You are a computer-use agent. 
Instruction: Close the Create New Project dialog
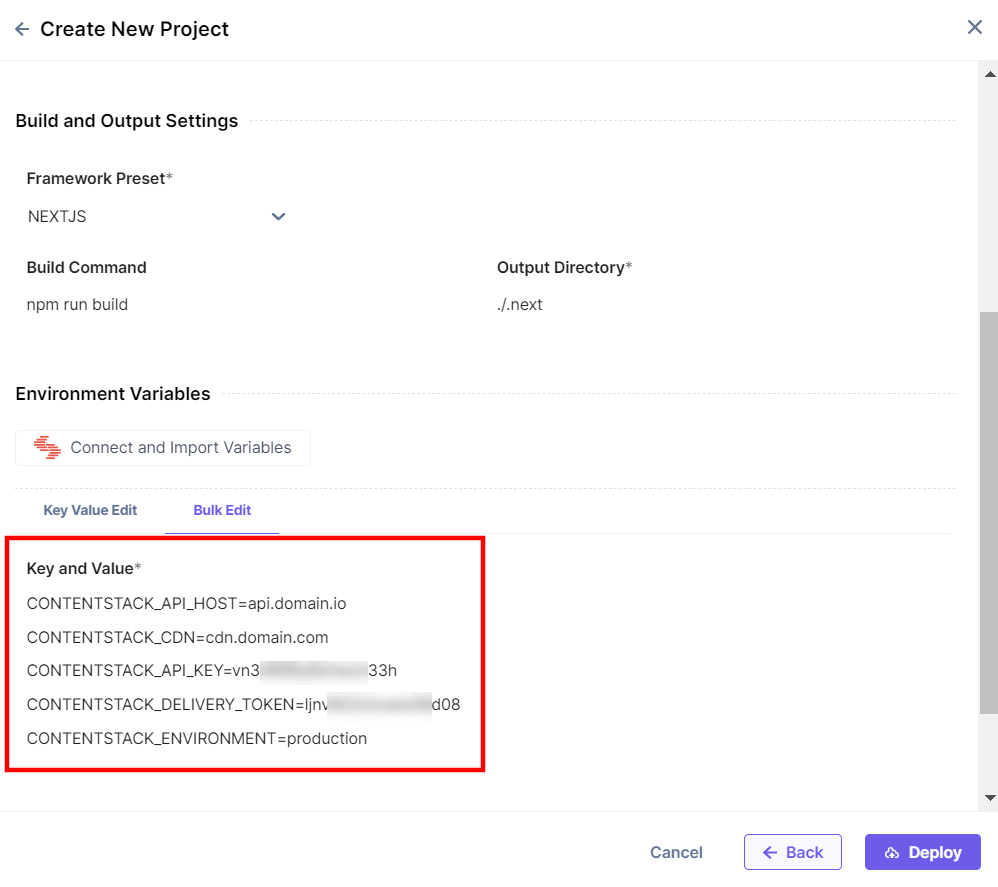[x=975, y=28]
